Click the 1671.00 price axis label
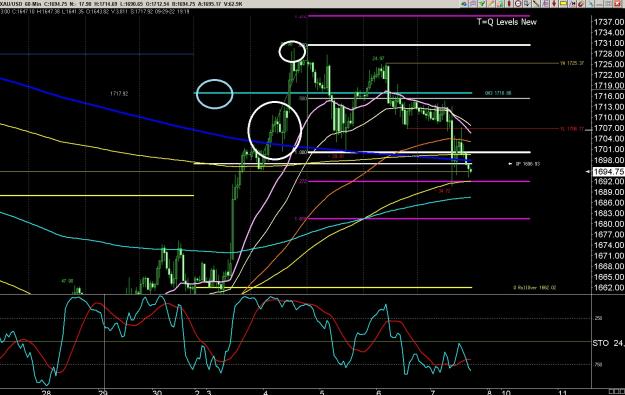This screenshot has width=625, height=395. tap(609, 255)
